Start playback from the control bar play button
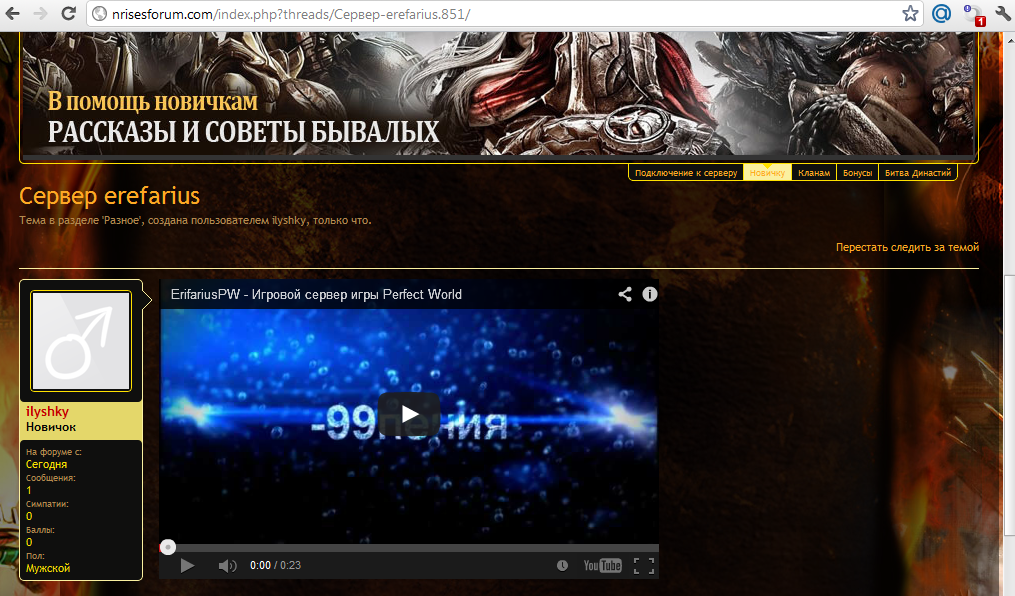 pyautogui.click(x=187, y=566)
